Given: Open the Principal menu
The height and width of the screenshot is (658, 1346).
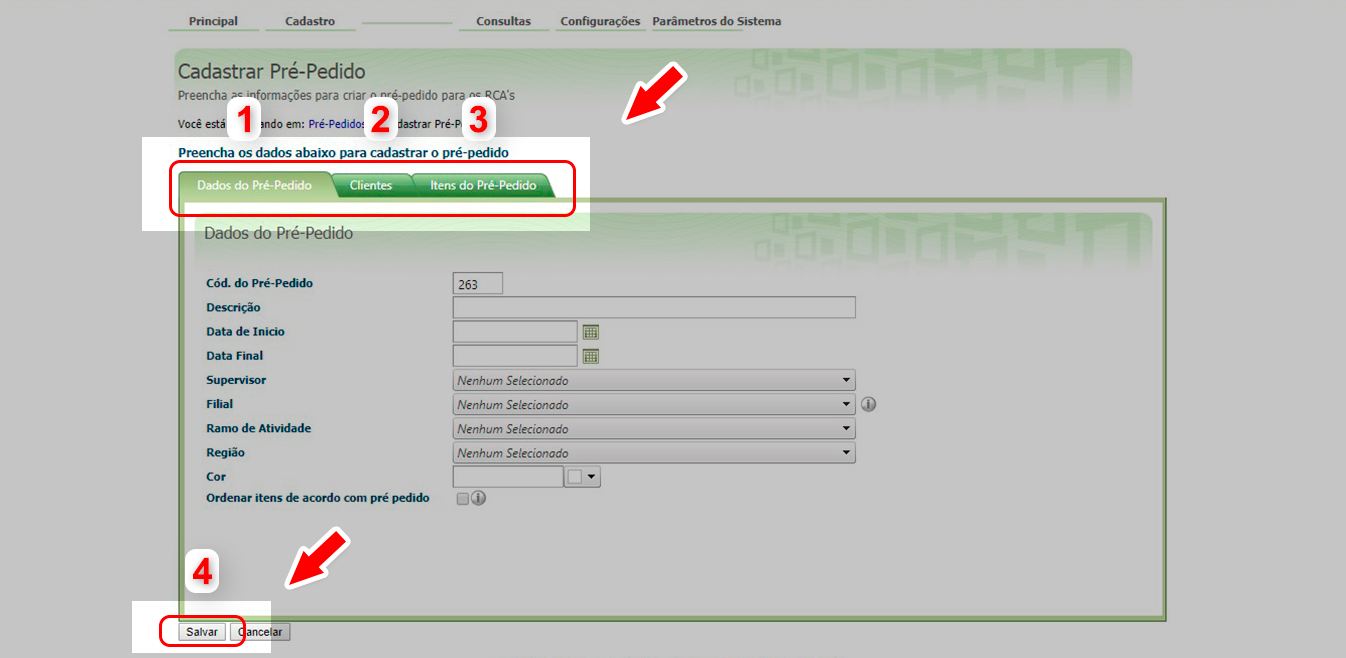Looking at the screenshot, I should click(213, 21).
